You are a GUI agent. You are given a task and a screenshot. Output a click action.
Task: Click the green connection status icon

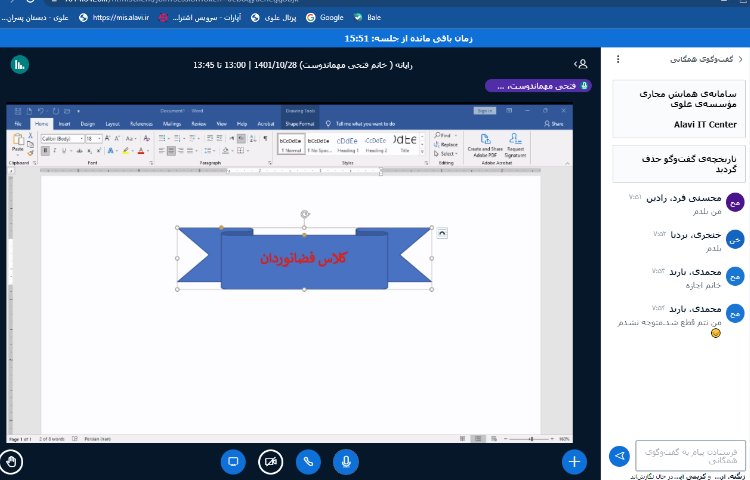tap(18, 64)
